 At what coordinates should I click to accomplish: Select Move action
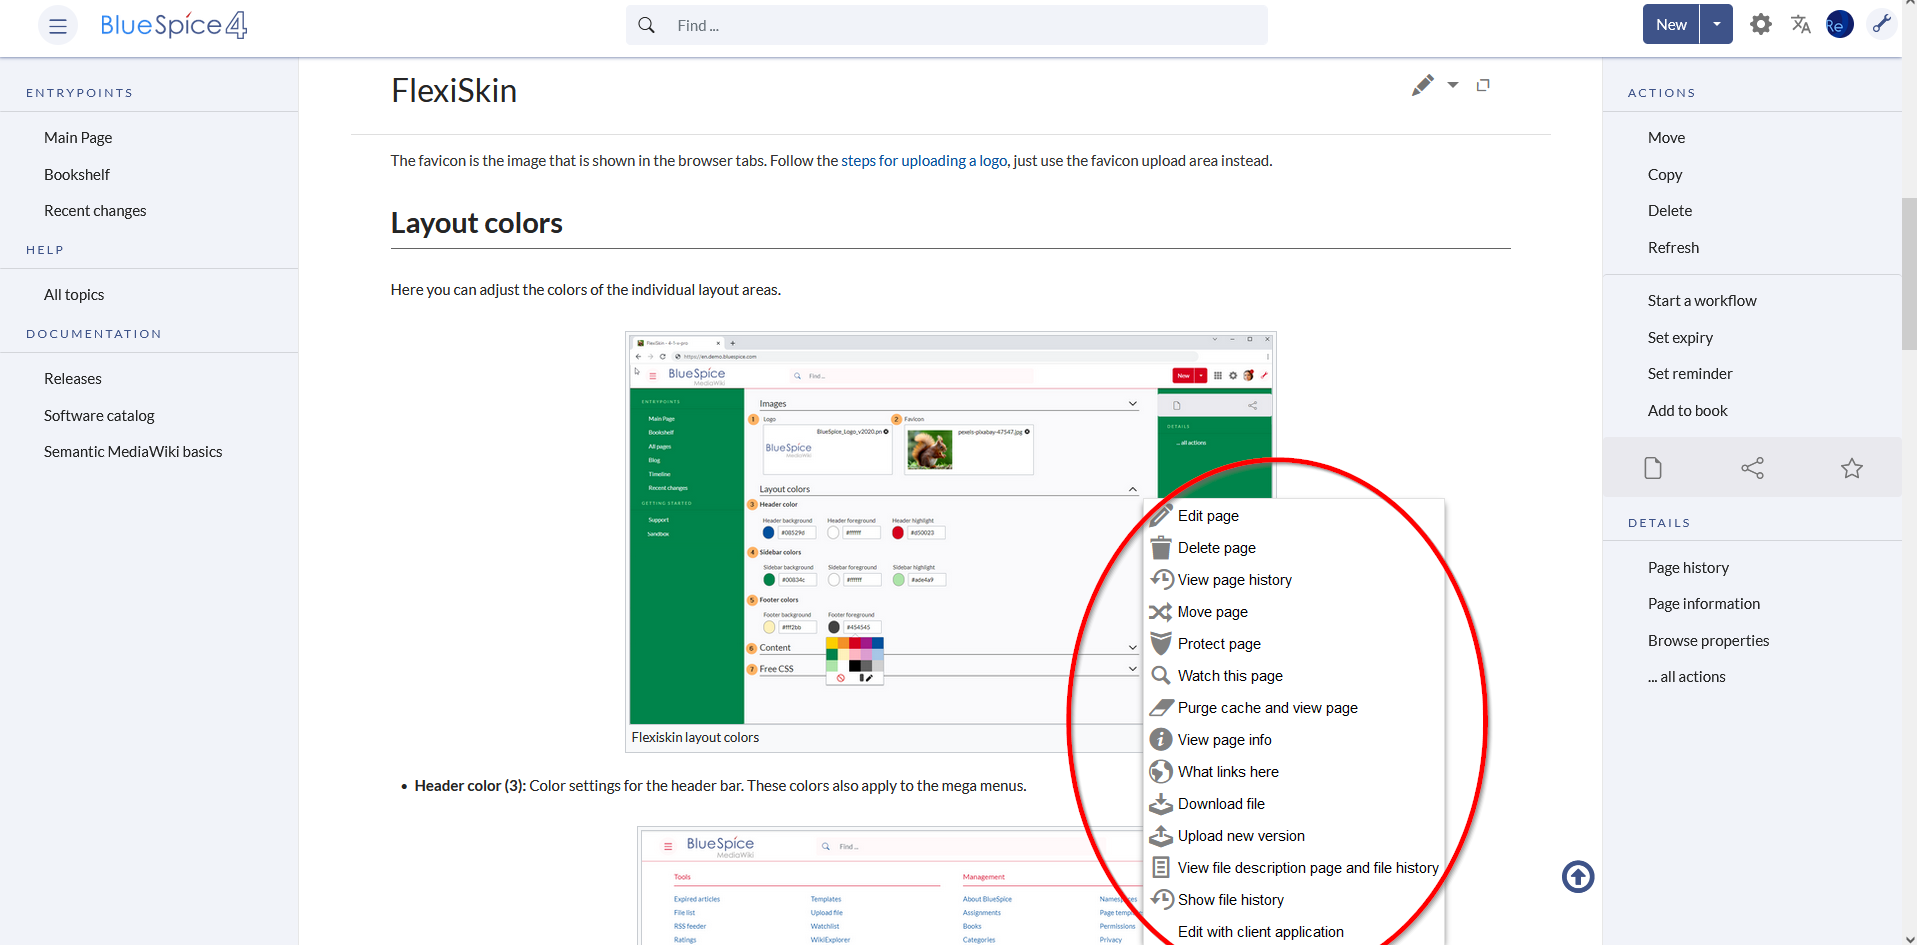1666,138
